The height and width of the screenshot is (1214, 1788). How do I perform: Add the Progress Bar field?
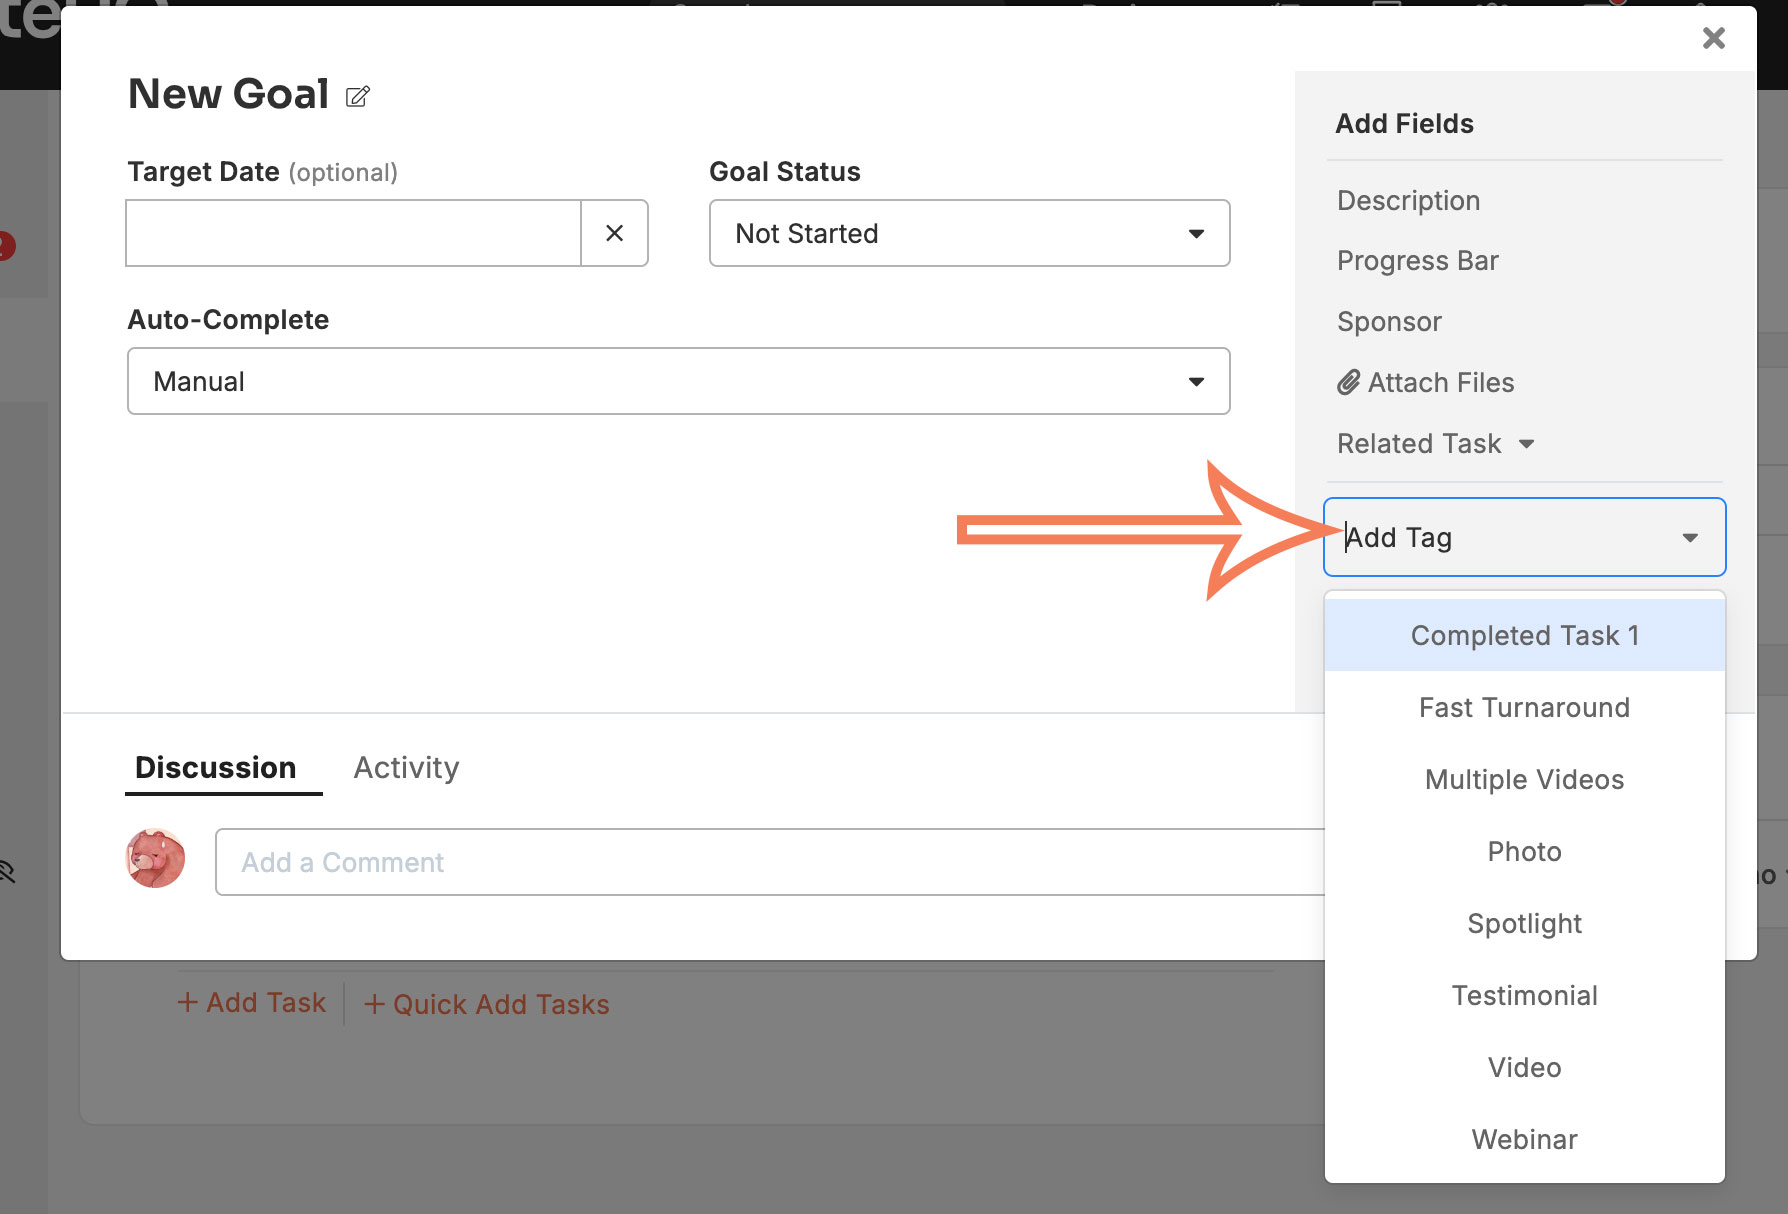[1417, 261]
